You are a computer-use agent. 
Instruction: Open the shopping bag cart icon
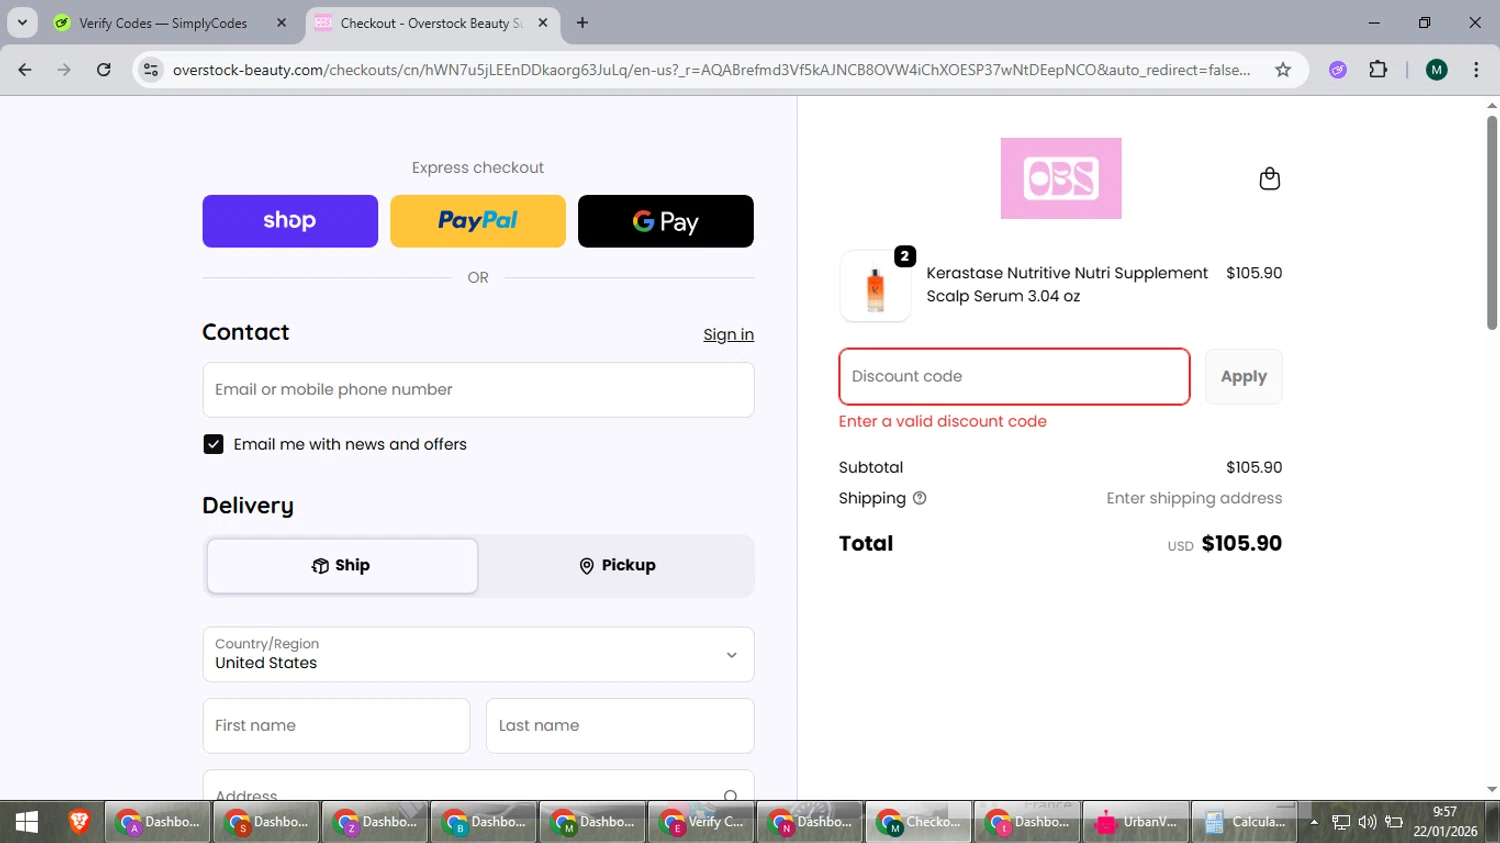[1269, 179]
